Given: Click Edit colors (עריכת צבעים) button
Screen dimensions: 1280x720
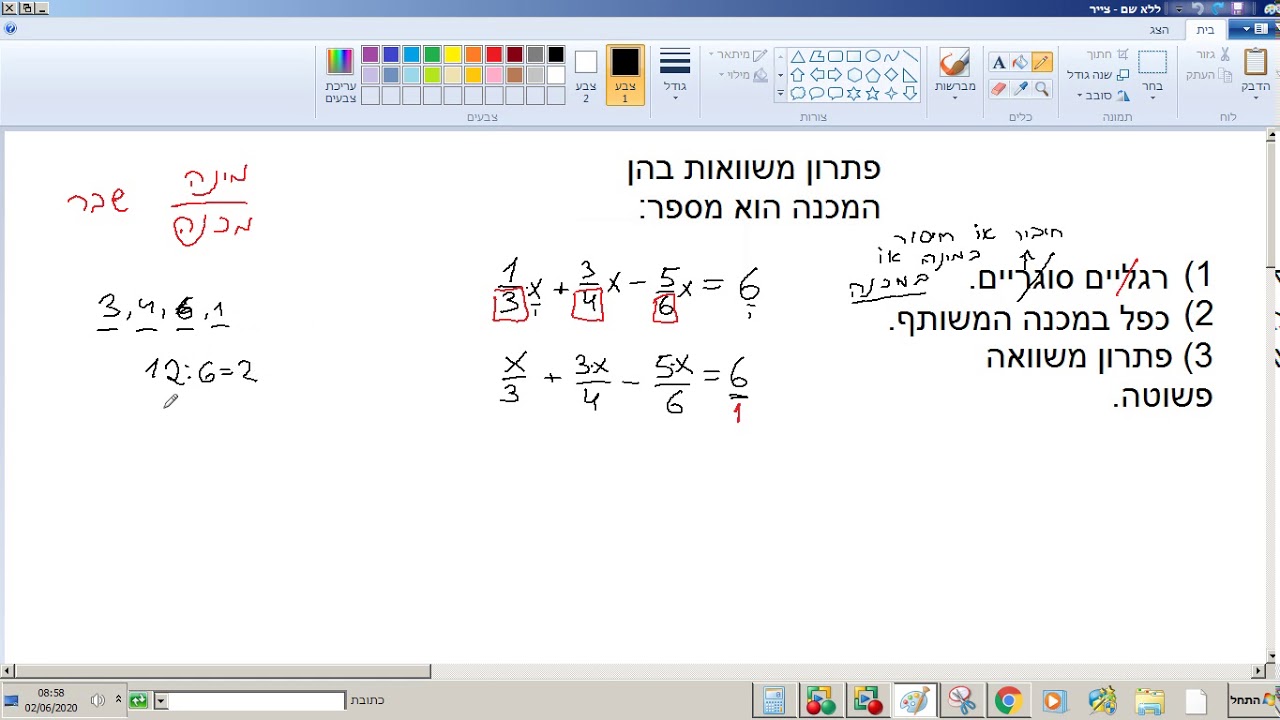Looking at the screenshot, I should tap(340, 75).
